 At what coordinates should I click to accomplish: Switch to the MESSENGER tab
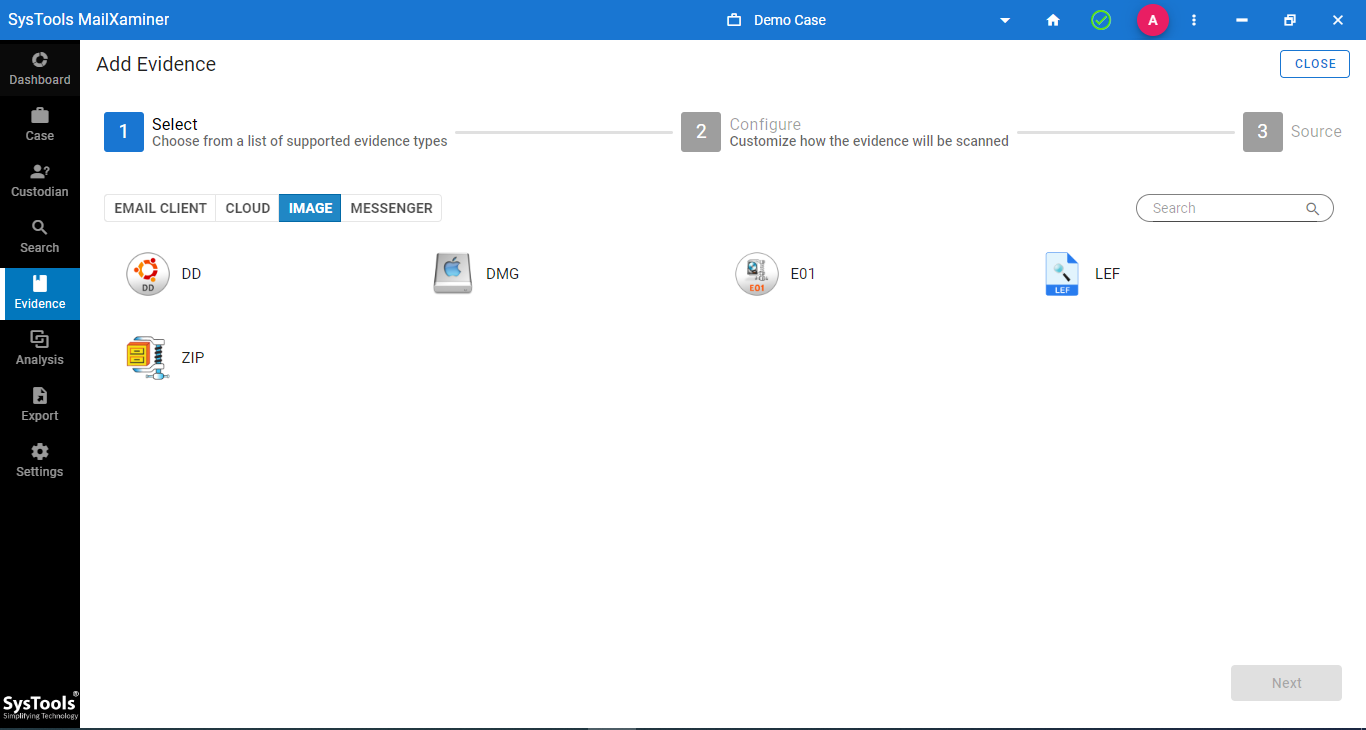[391, 208]
